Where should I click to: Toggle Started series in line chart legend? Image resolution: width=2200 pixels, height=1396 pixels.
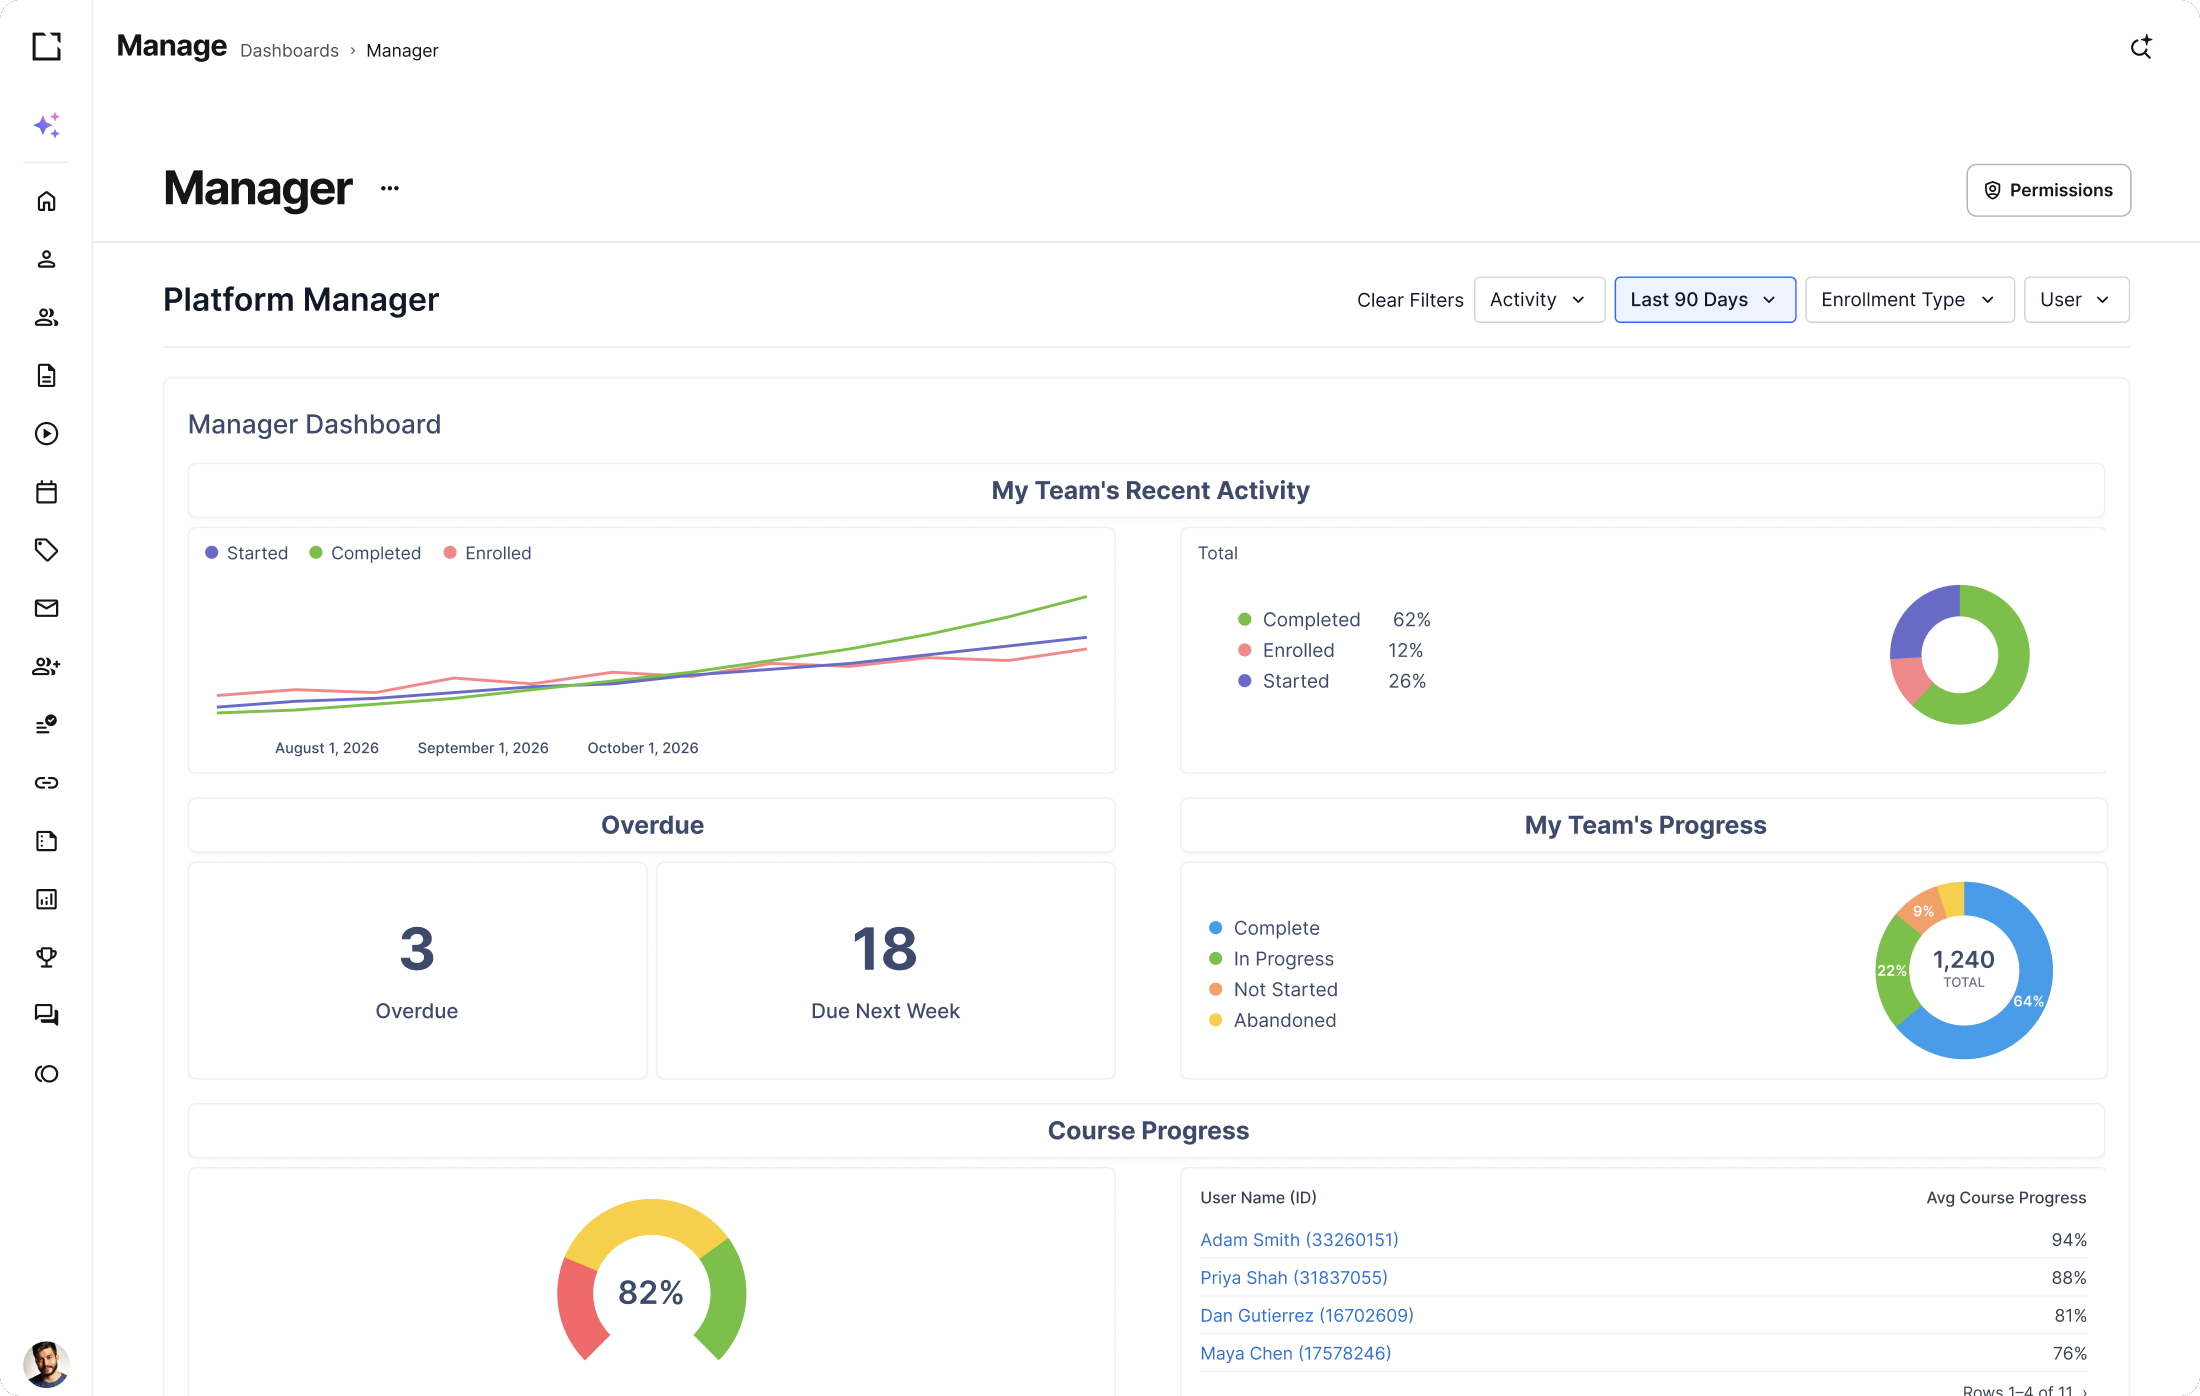246,553
